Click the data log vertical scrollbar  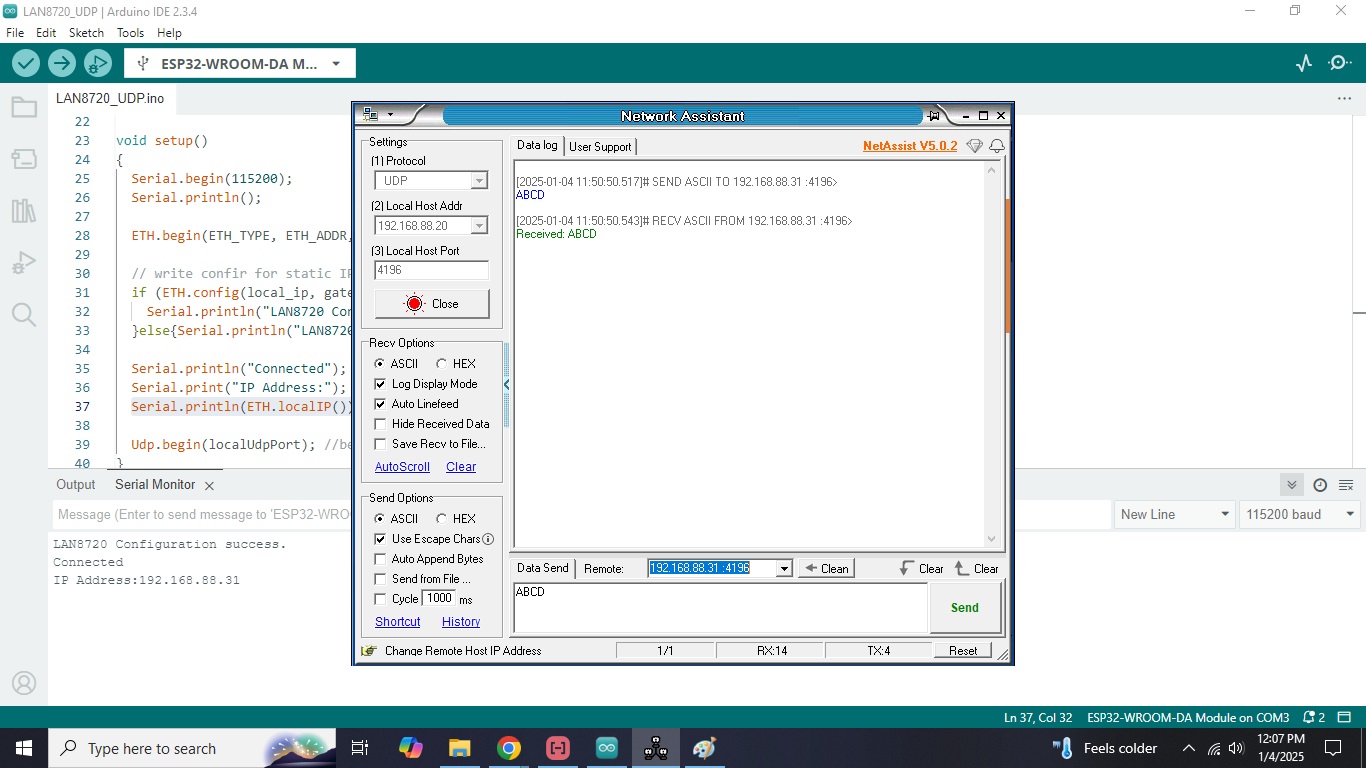pyautogui.click(x=992, y=350)
